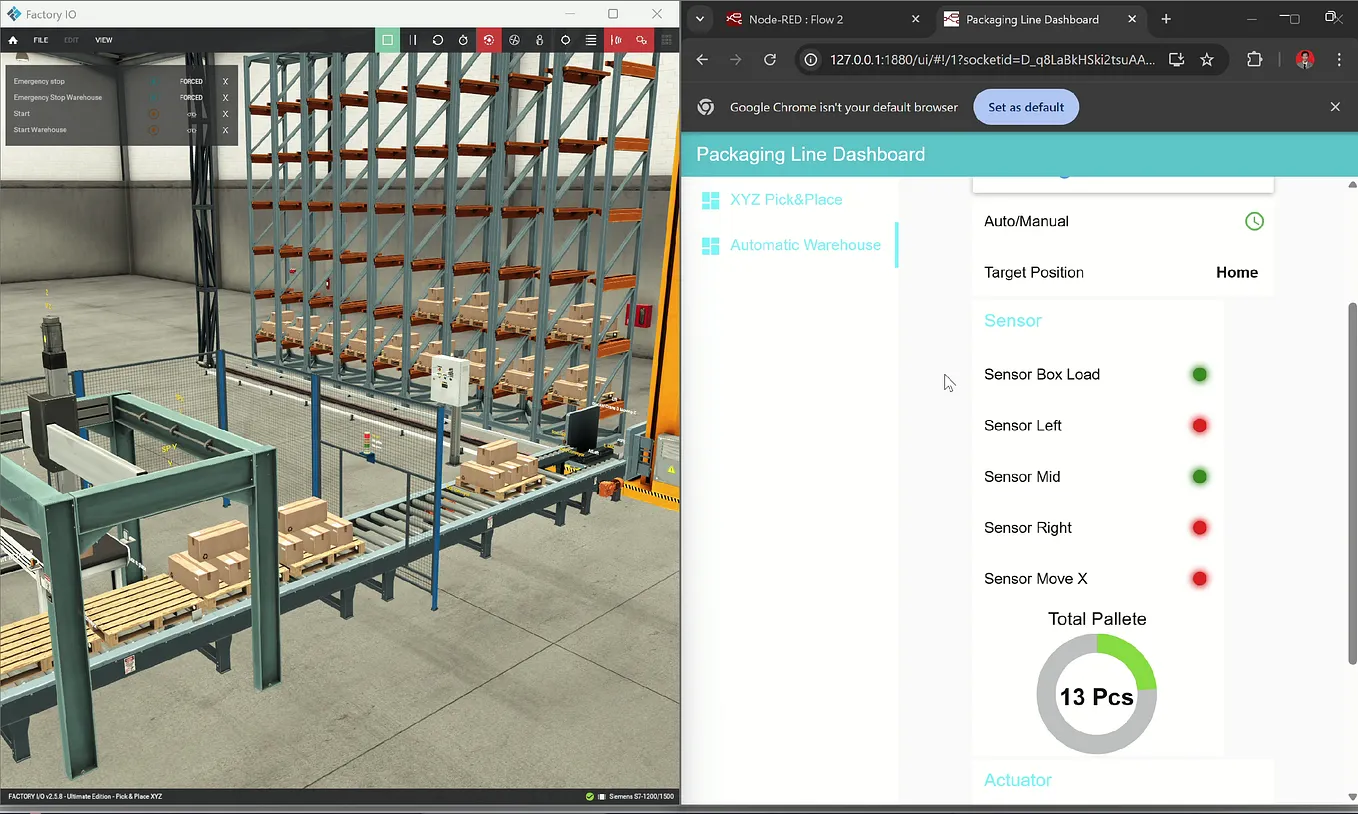Toggle the Auto/Manual clock switch
The image size is (1358, 814).
(x=1254, y=221)
